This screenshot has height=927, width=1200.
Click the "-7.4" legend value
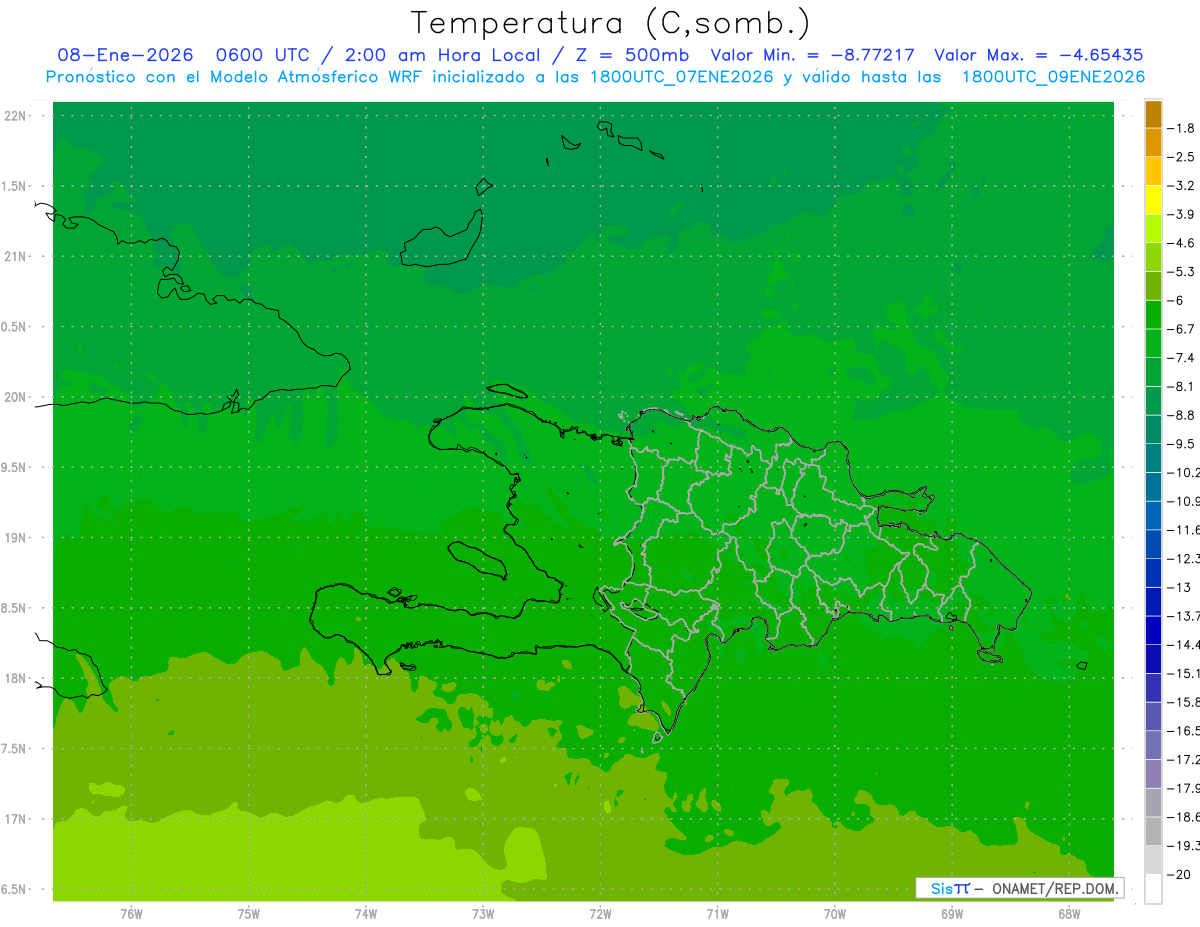pyautogui.click(x=1181, y=357)
